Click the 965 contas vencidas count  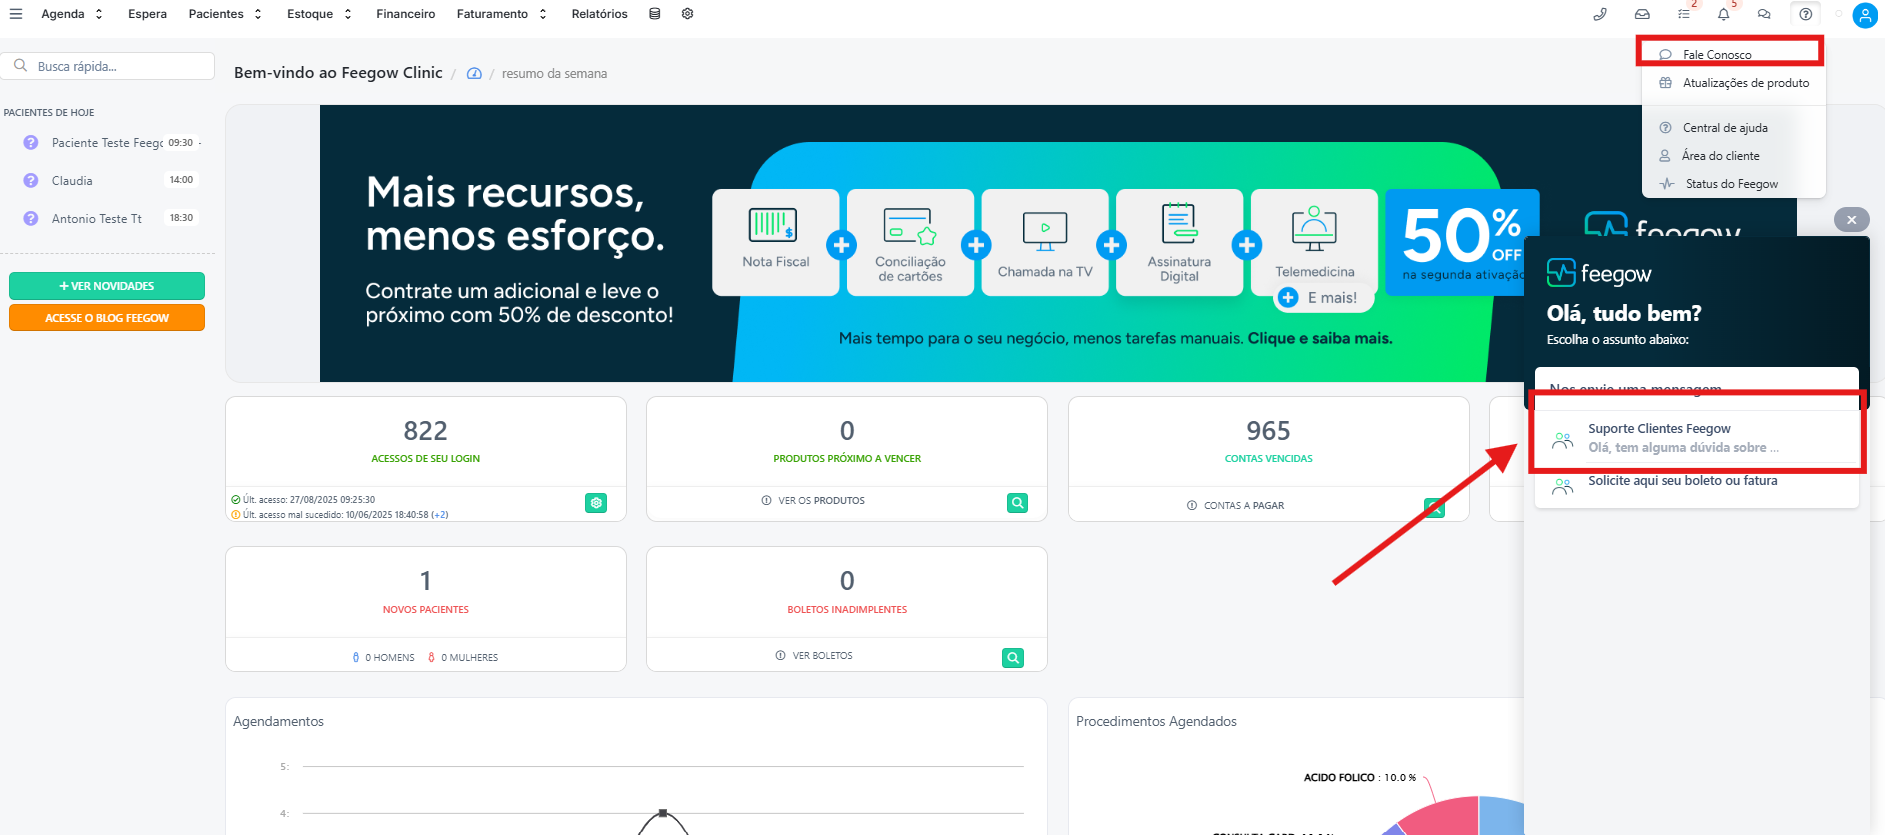click(x=1268, y=431)
